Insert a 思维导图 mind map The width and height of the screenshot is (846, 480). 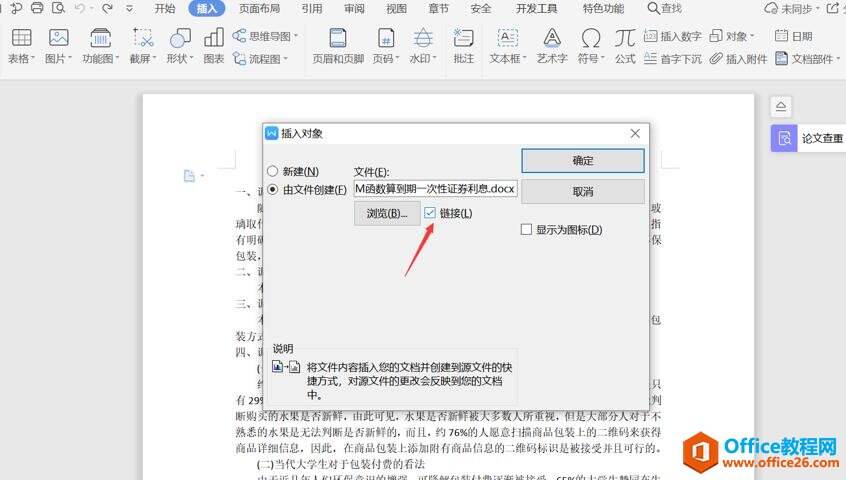265,36
